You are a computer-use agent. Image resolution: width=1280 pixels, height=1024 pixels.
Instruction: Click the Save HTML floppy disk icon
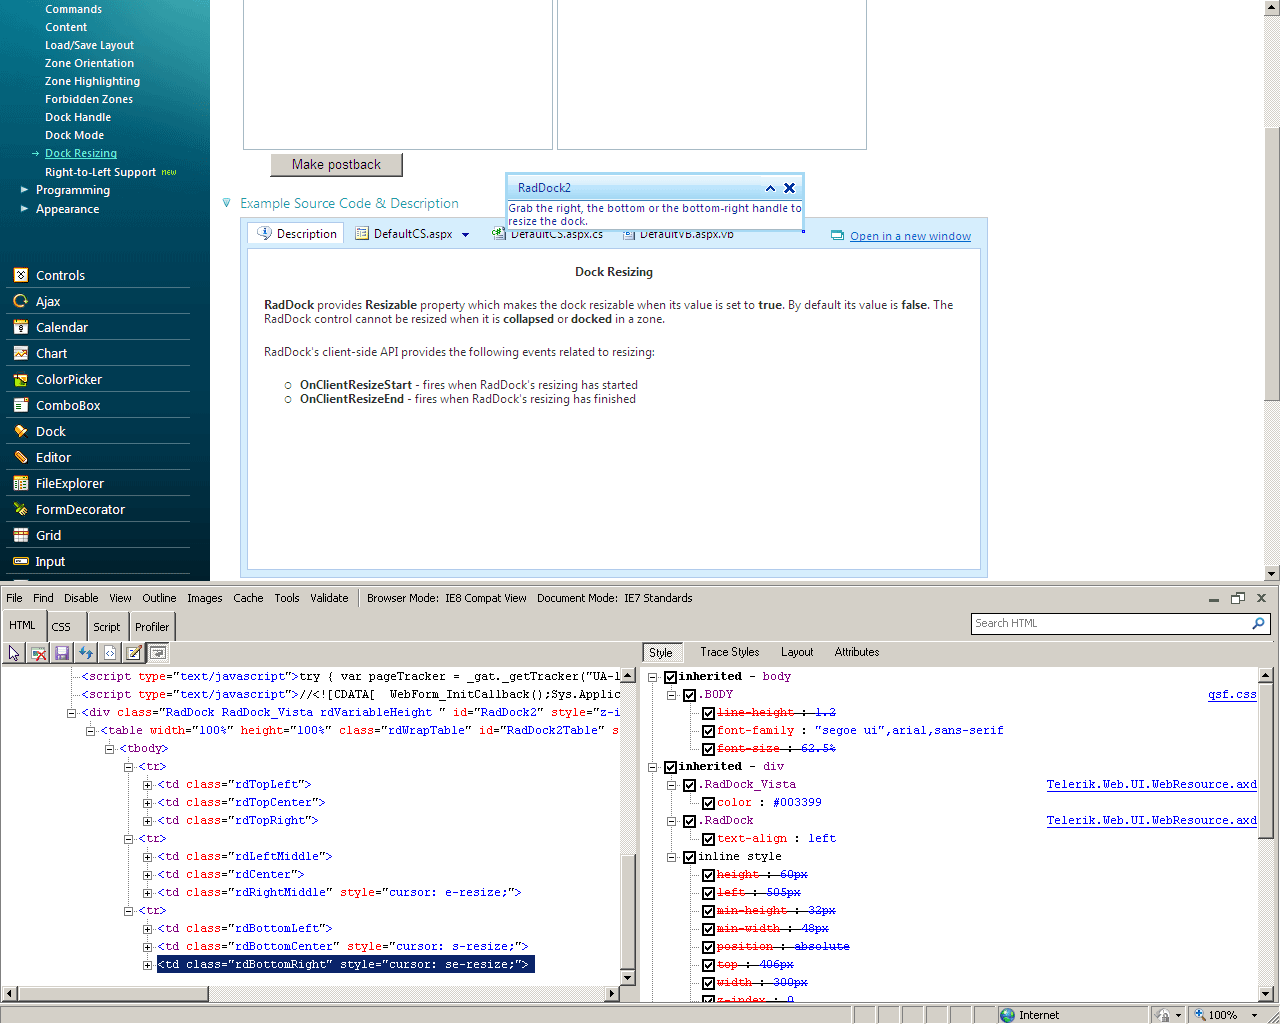point(62,653)
